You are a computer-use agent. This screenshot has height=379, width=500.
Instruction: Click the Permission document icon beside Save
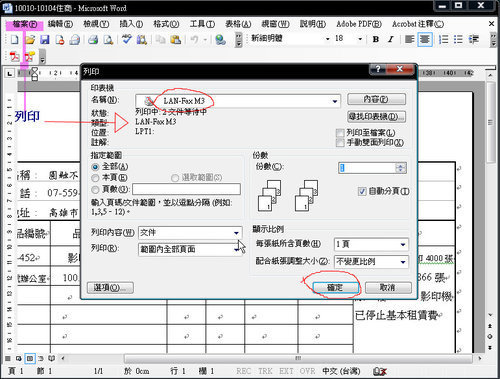coord(60,40)
